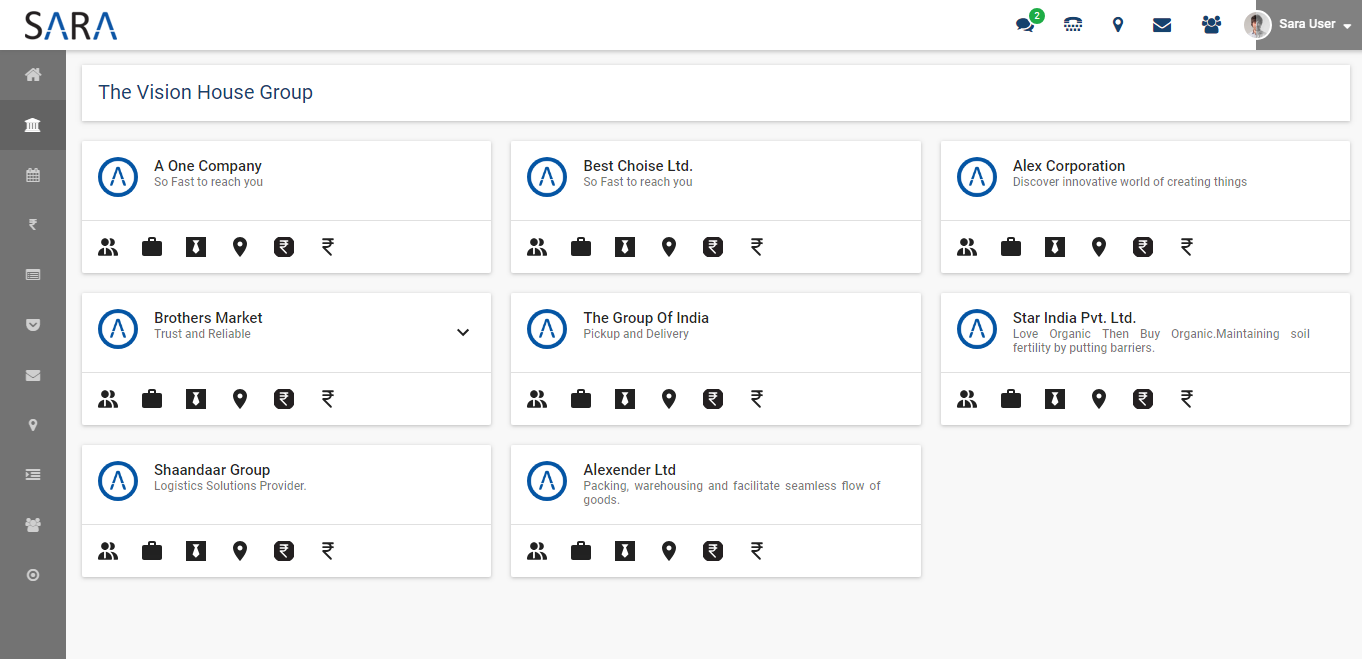Click the rupee icon under Star India Pvt. Ltd.
Viewport: 1362px width, 659px height.
point(1187,399)
